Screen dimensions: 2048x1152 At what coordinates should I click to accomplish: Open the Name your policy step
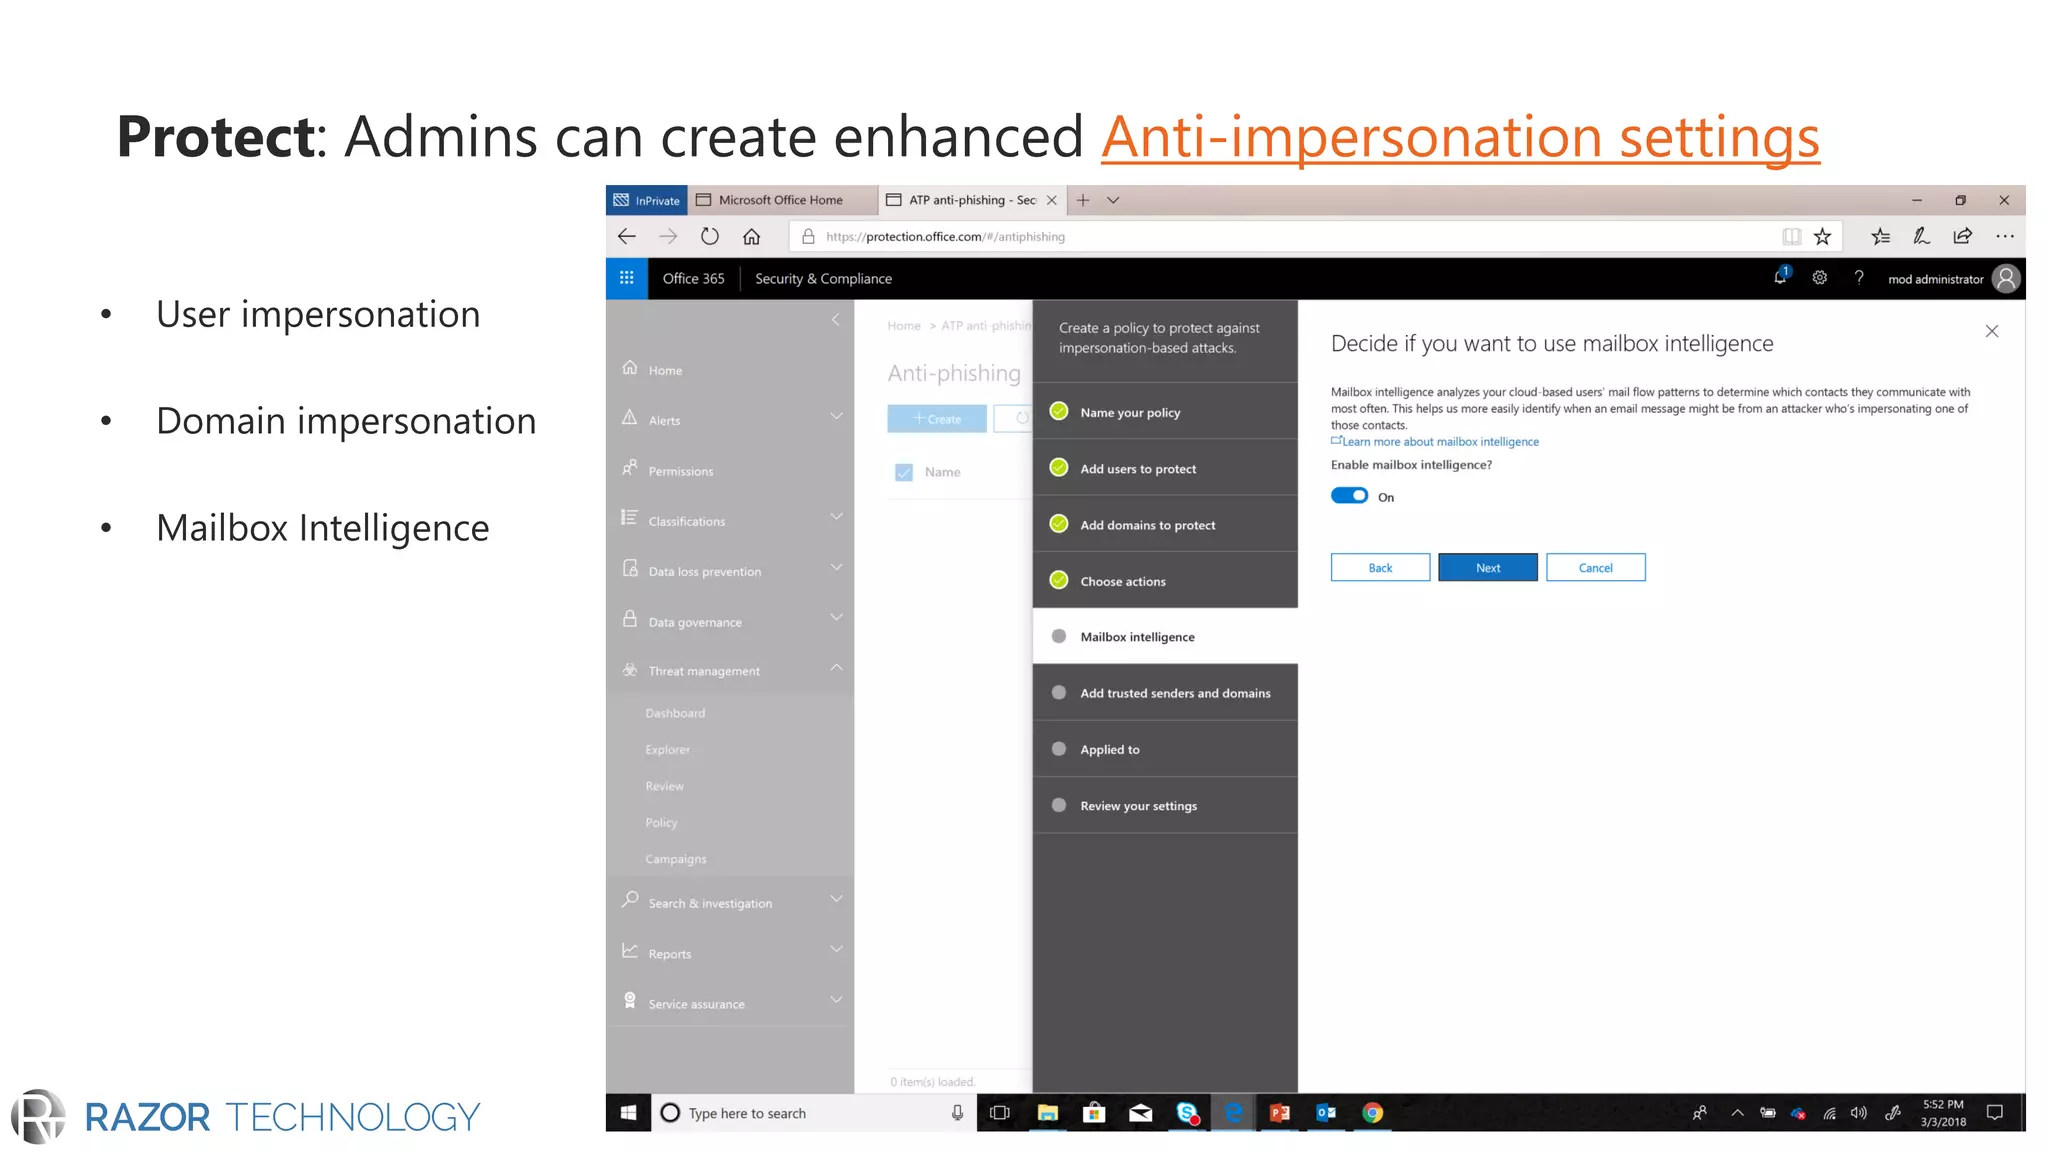[x=1165, y=412]
